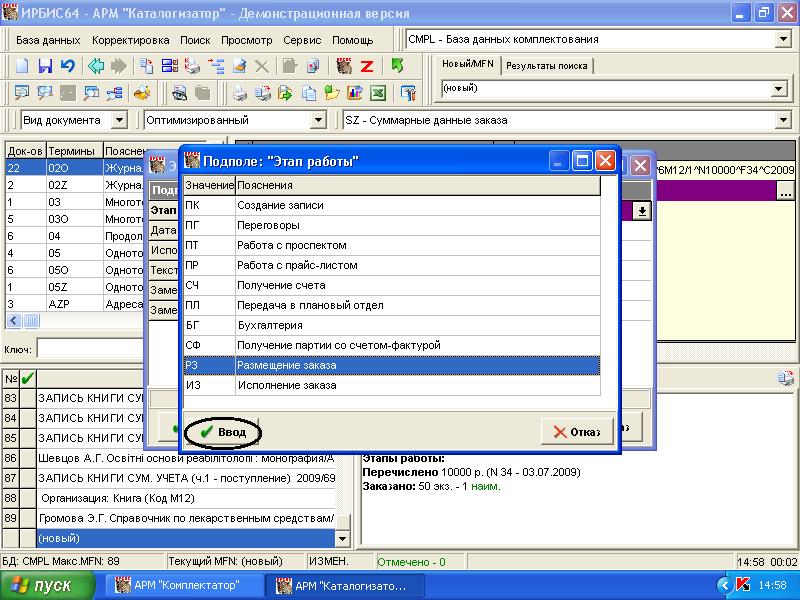
Task: Switch to the 'Результаты поиска' tab
Action: [x=546, y=66]
